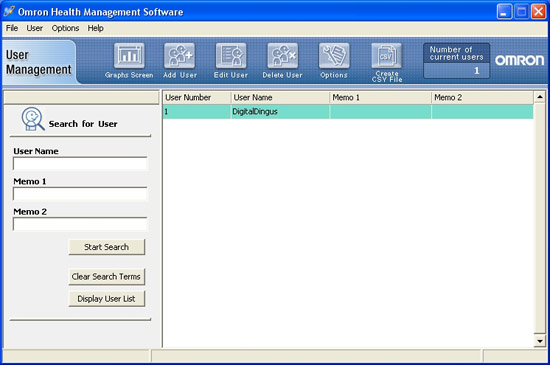
Task: Click the Display User List button
Action: pyautogui.click(x=107, y=299)
